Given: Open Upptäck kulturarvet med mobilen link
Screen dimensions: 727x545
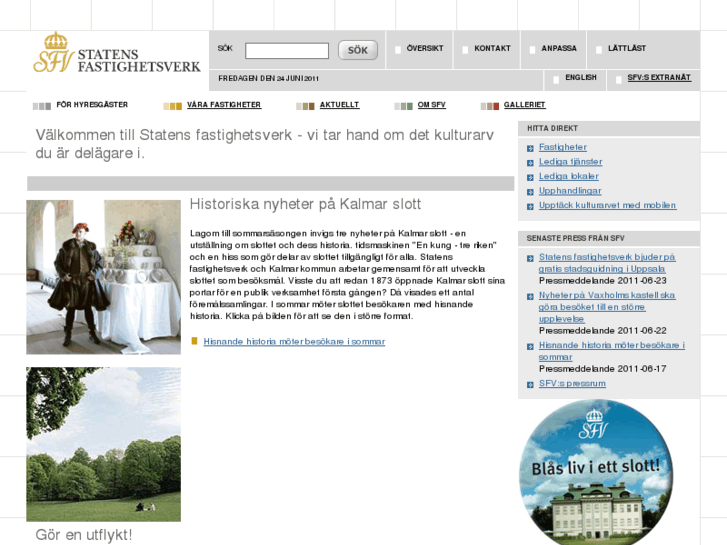Looking at the screenshot, I should [607, 205].
